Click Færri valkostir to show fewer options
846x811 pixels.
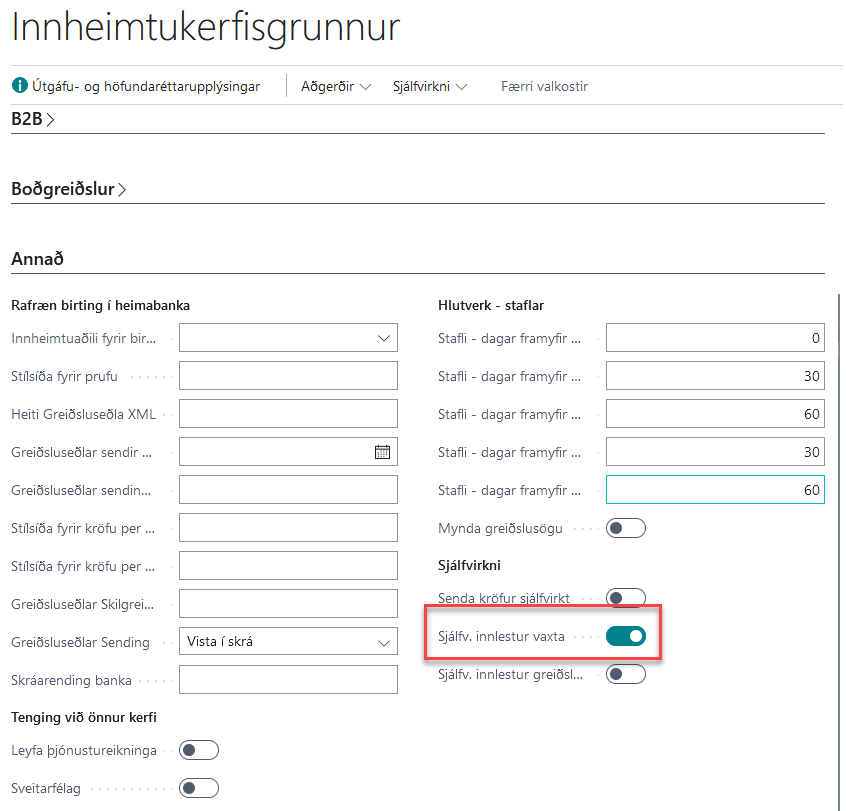(x=544, y=86)
